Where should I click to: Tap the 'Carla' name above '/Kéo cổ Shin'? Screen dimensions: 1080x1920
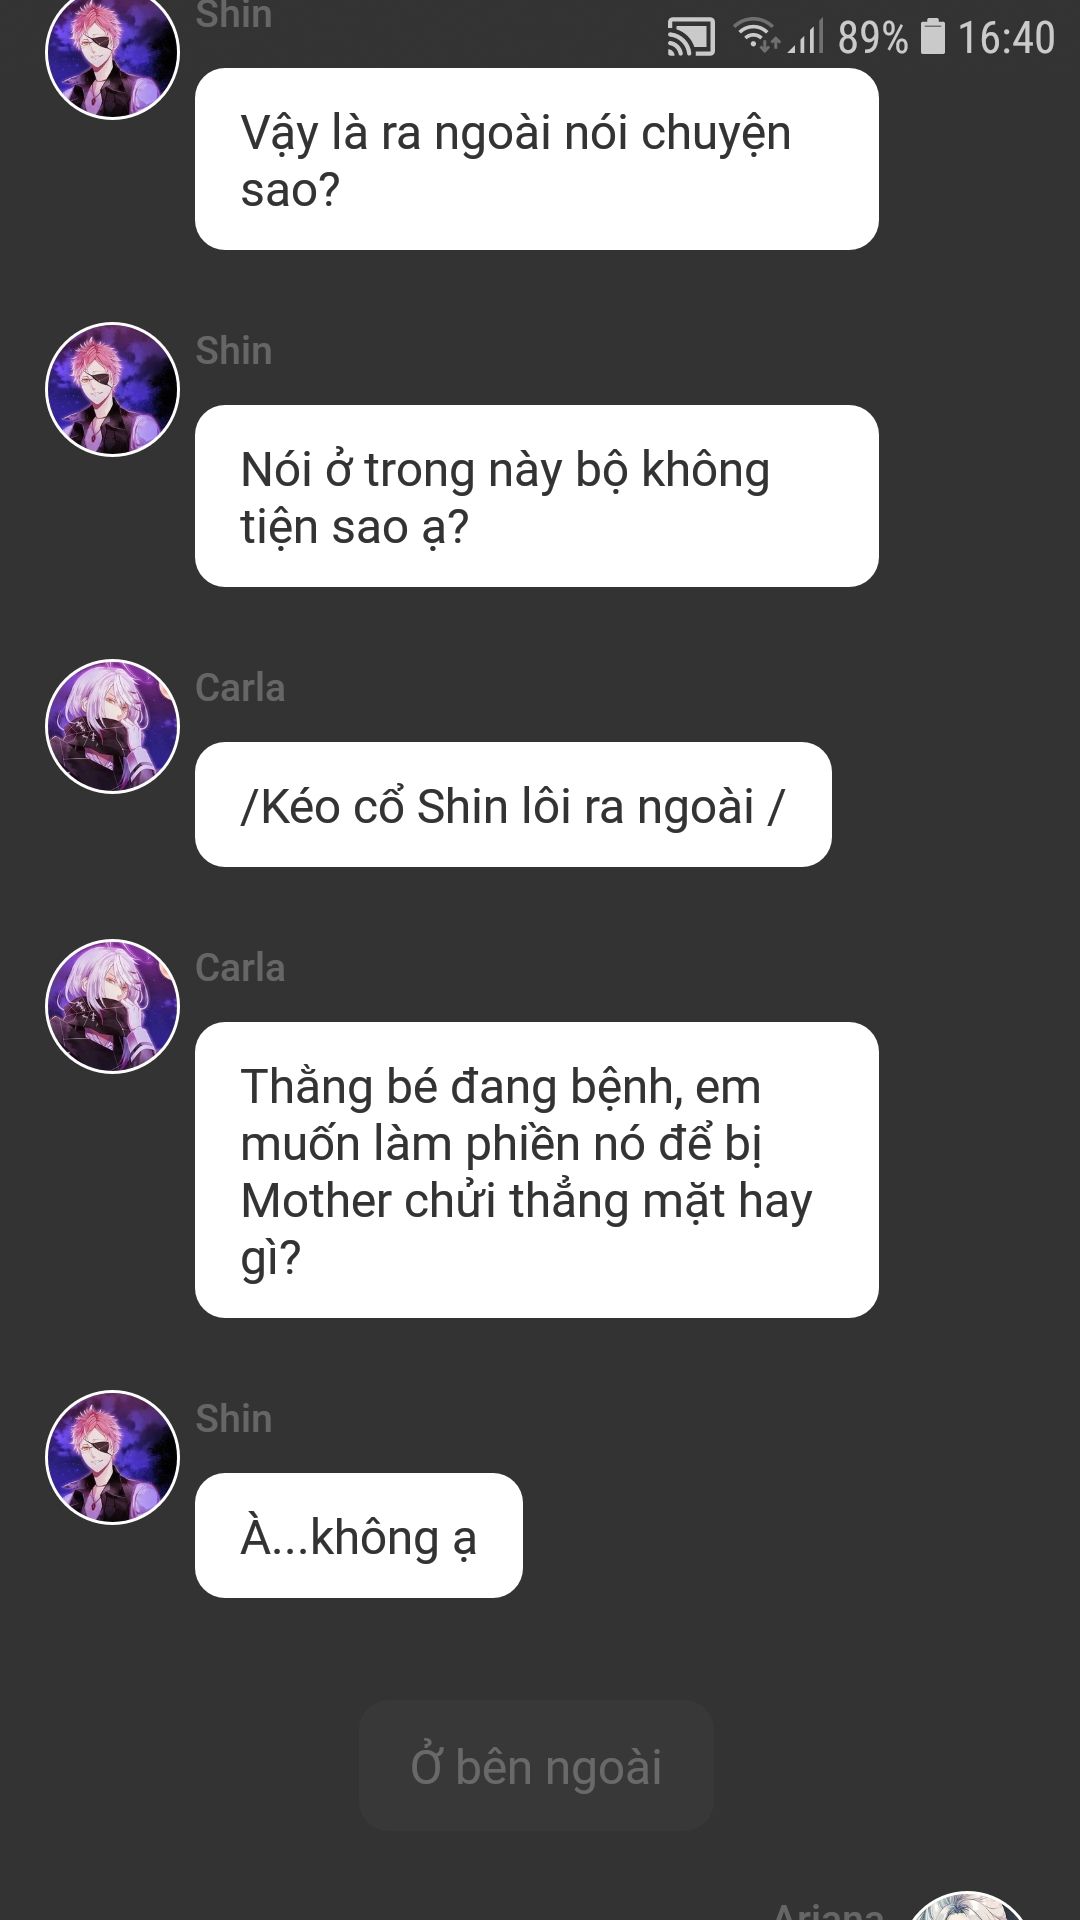[x=240, y=688]
